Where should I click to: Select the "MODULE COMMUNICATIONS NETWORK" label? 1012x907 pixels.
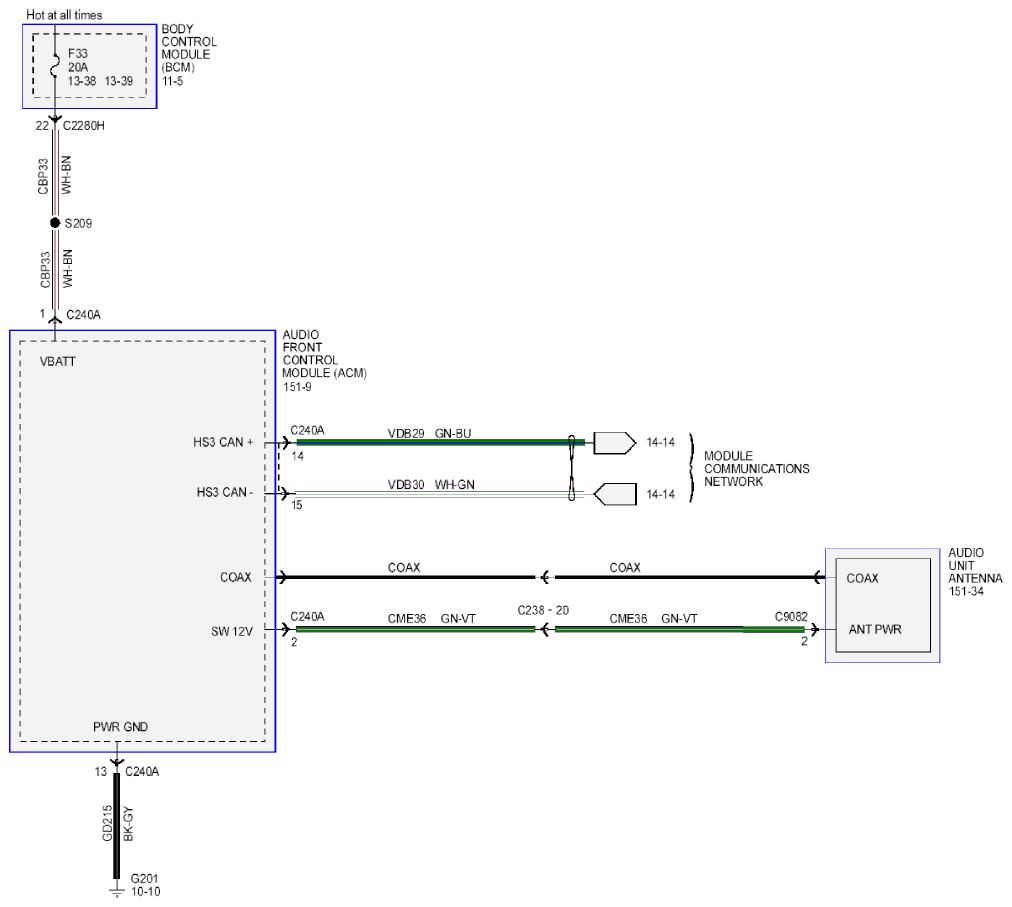756,469
